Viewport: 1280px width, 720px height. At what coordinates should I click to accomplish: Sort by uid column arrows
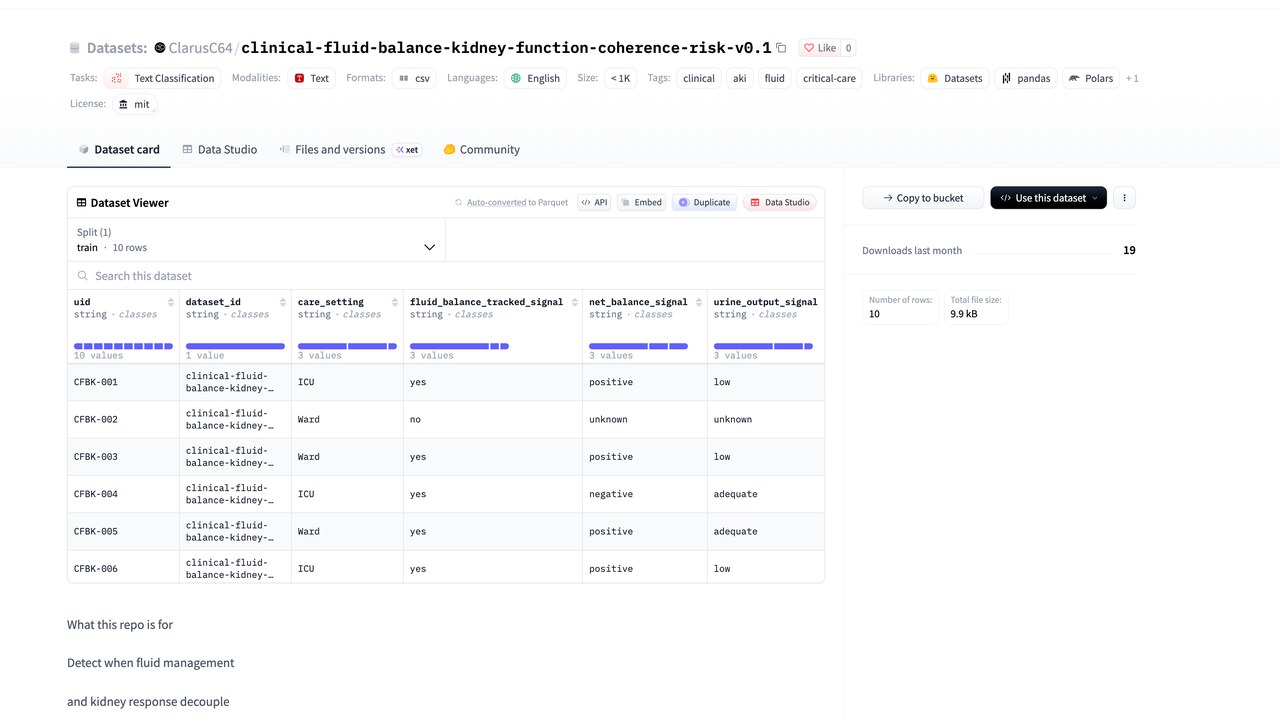(171, 302)
